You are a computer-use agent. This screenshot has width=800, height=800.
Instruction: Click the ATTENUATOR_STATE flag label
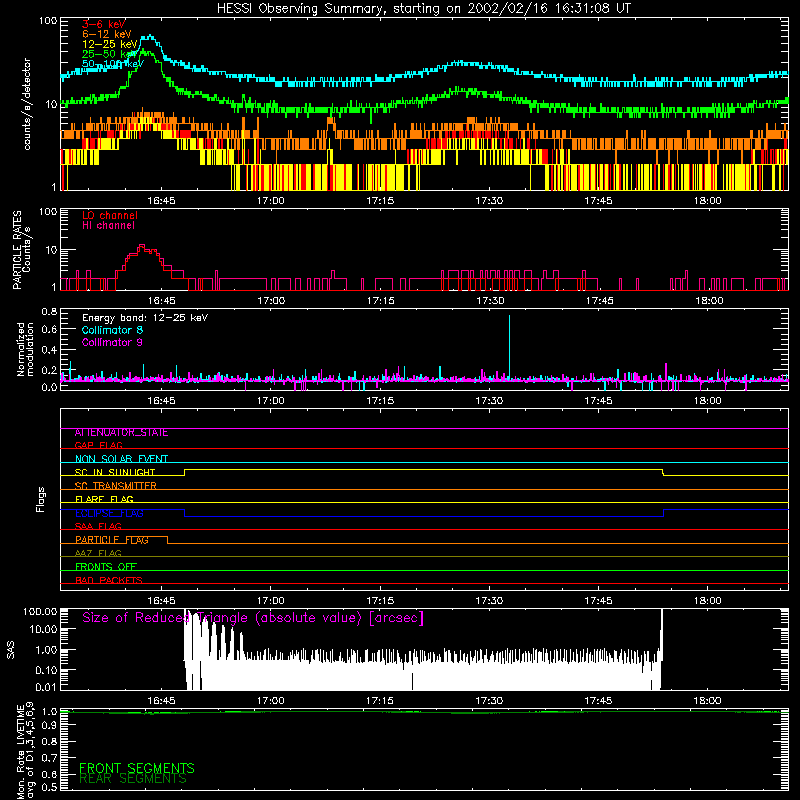pos(121,433)
